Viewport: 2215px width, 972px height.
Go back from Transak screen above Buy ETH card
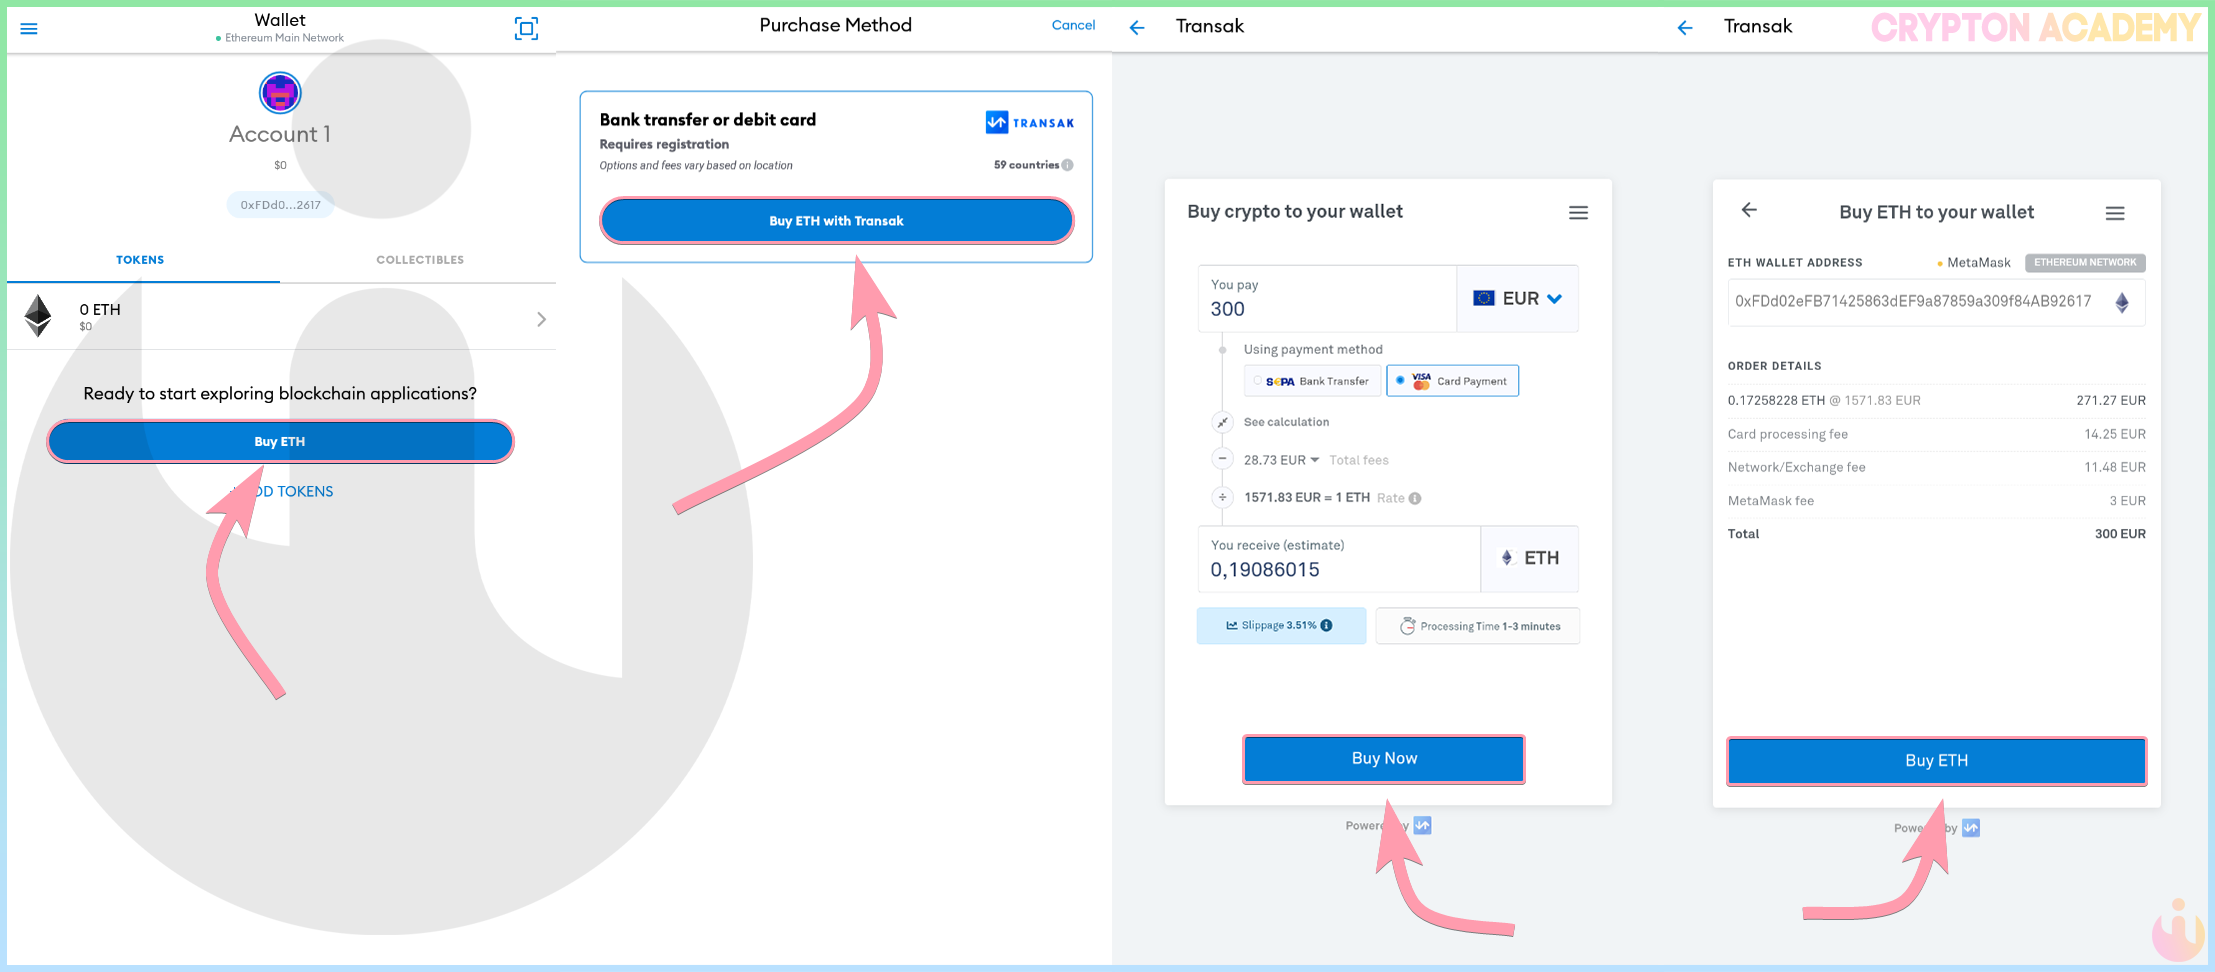click(1685, 28)
